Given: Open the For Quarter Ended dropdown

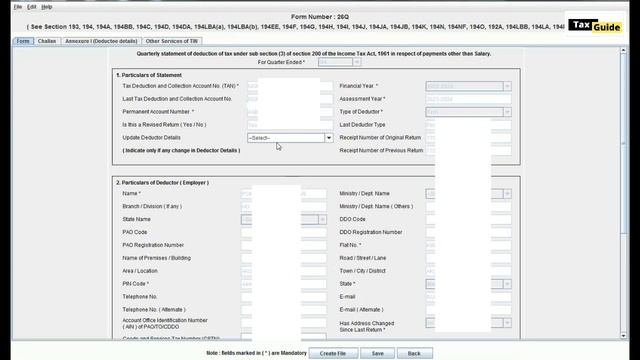Looking at the screenshot, I should 340,62.
